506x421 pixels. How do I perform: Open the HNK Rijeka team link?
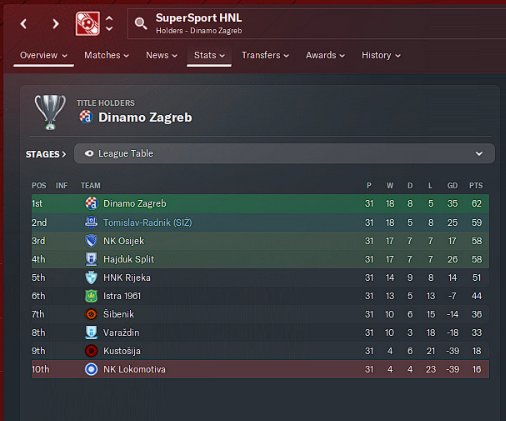point(127,278)
